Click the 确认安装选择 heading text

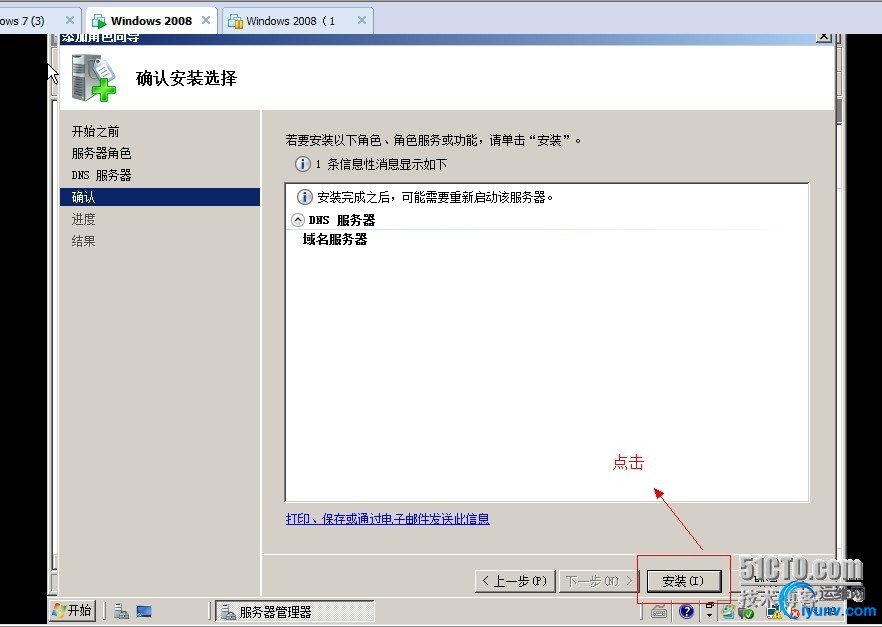tap(186, 78)
